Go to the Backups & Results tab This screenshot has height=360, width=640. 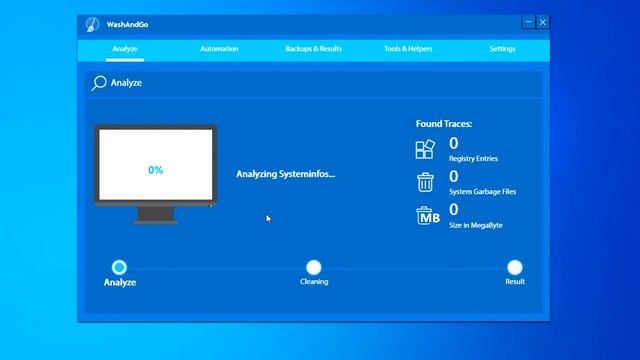coord(313,49)
